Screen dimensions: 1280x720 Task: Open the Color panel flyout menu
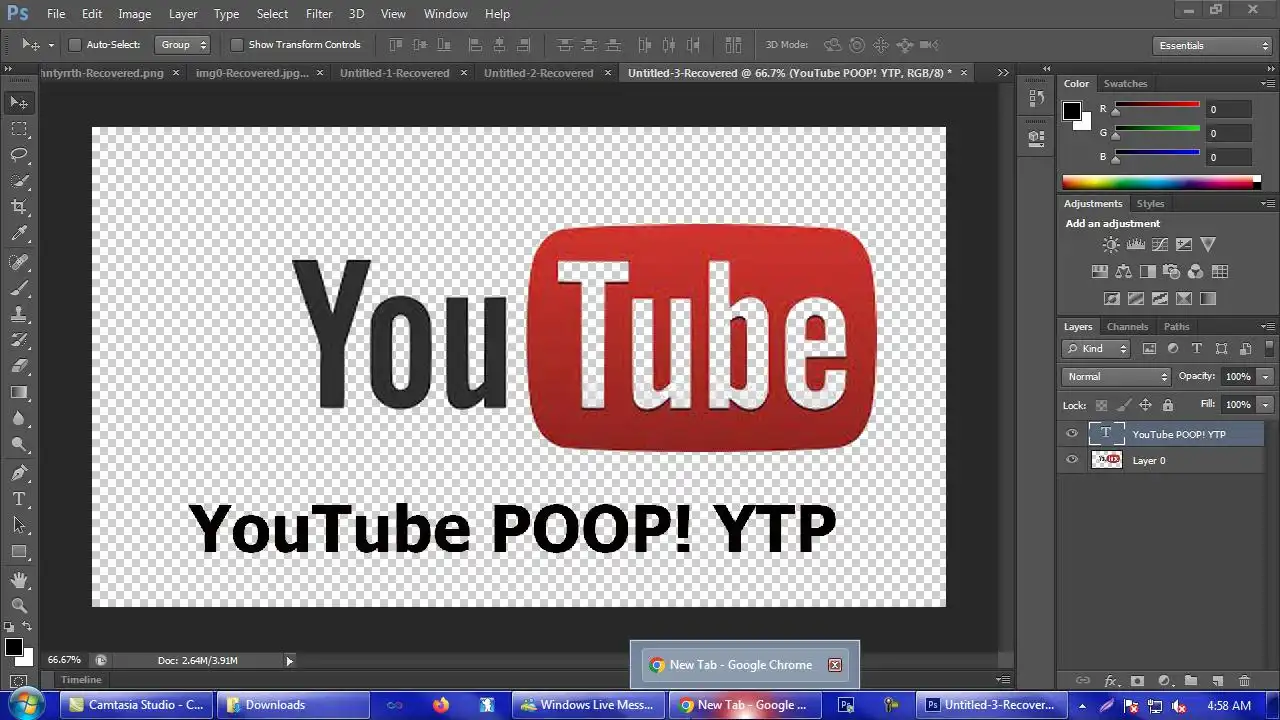1268,84
